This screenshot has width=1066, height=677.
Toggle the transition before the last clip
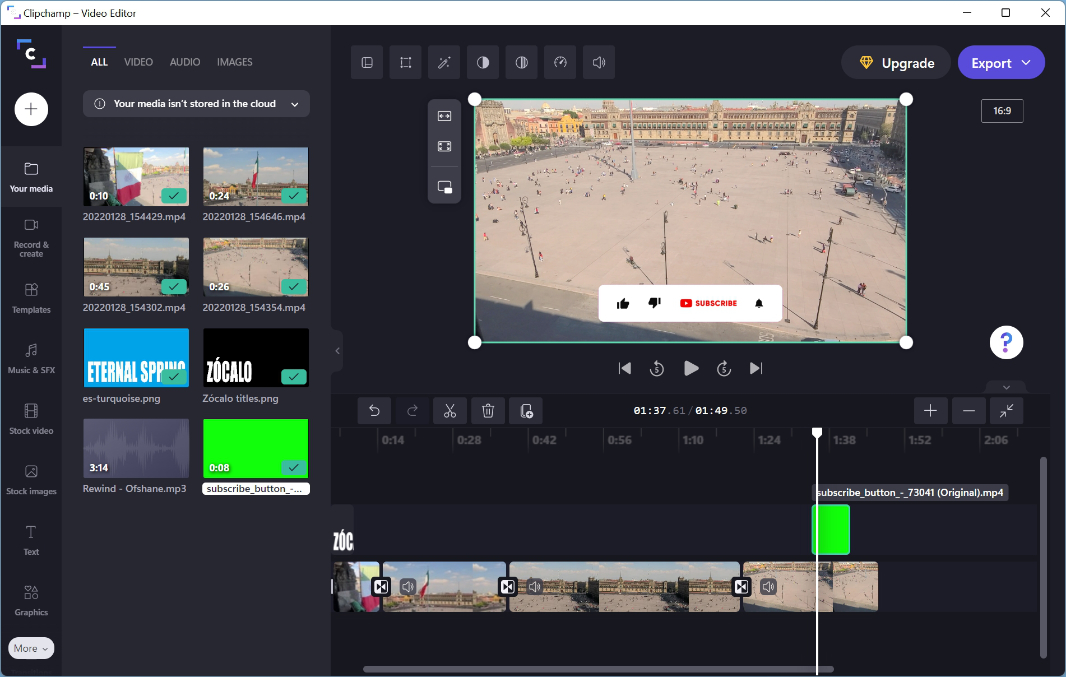click(742, 587)
